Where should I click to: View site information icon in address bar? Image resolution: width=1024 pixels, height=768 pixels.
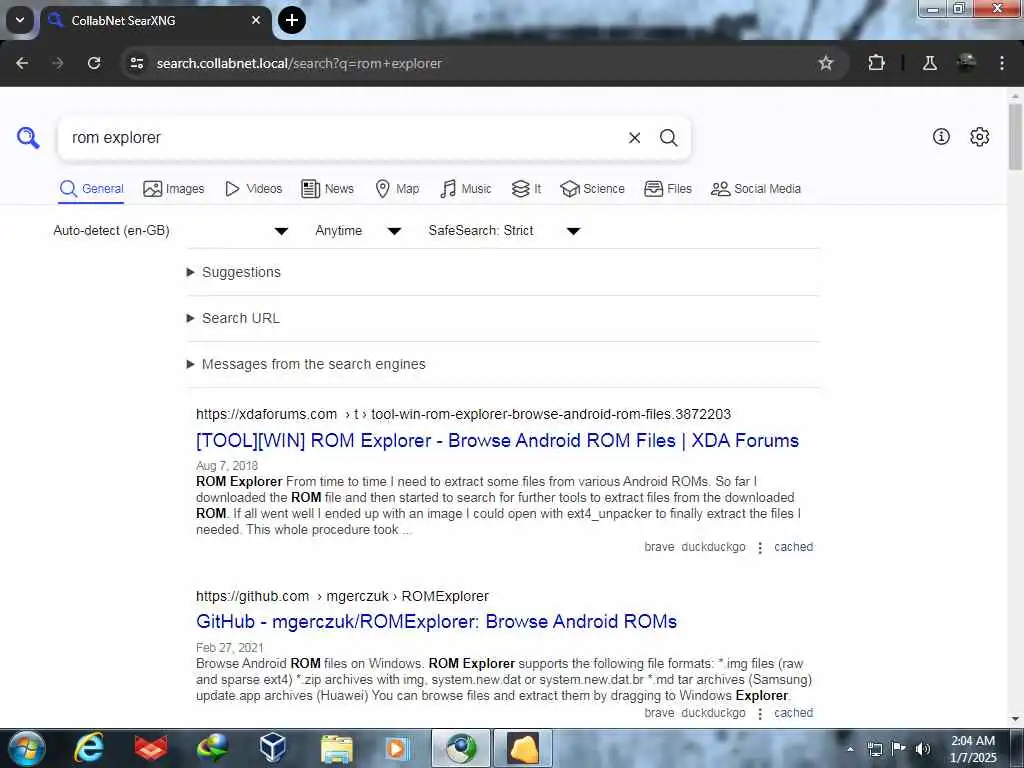click(x=136, y=63)
